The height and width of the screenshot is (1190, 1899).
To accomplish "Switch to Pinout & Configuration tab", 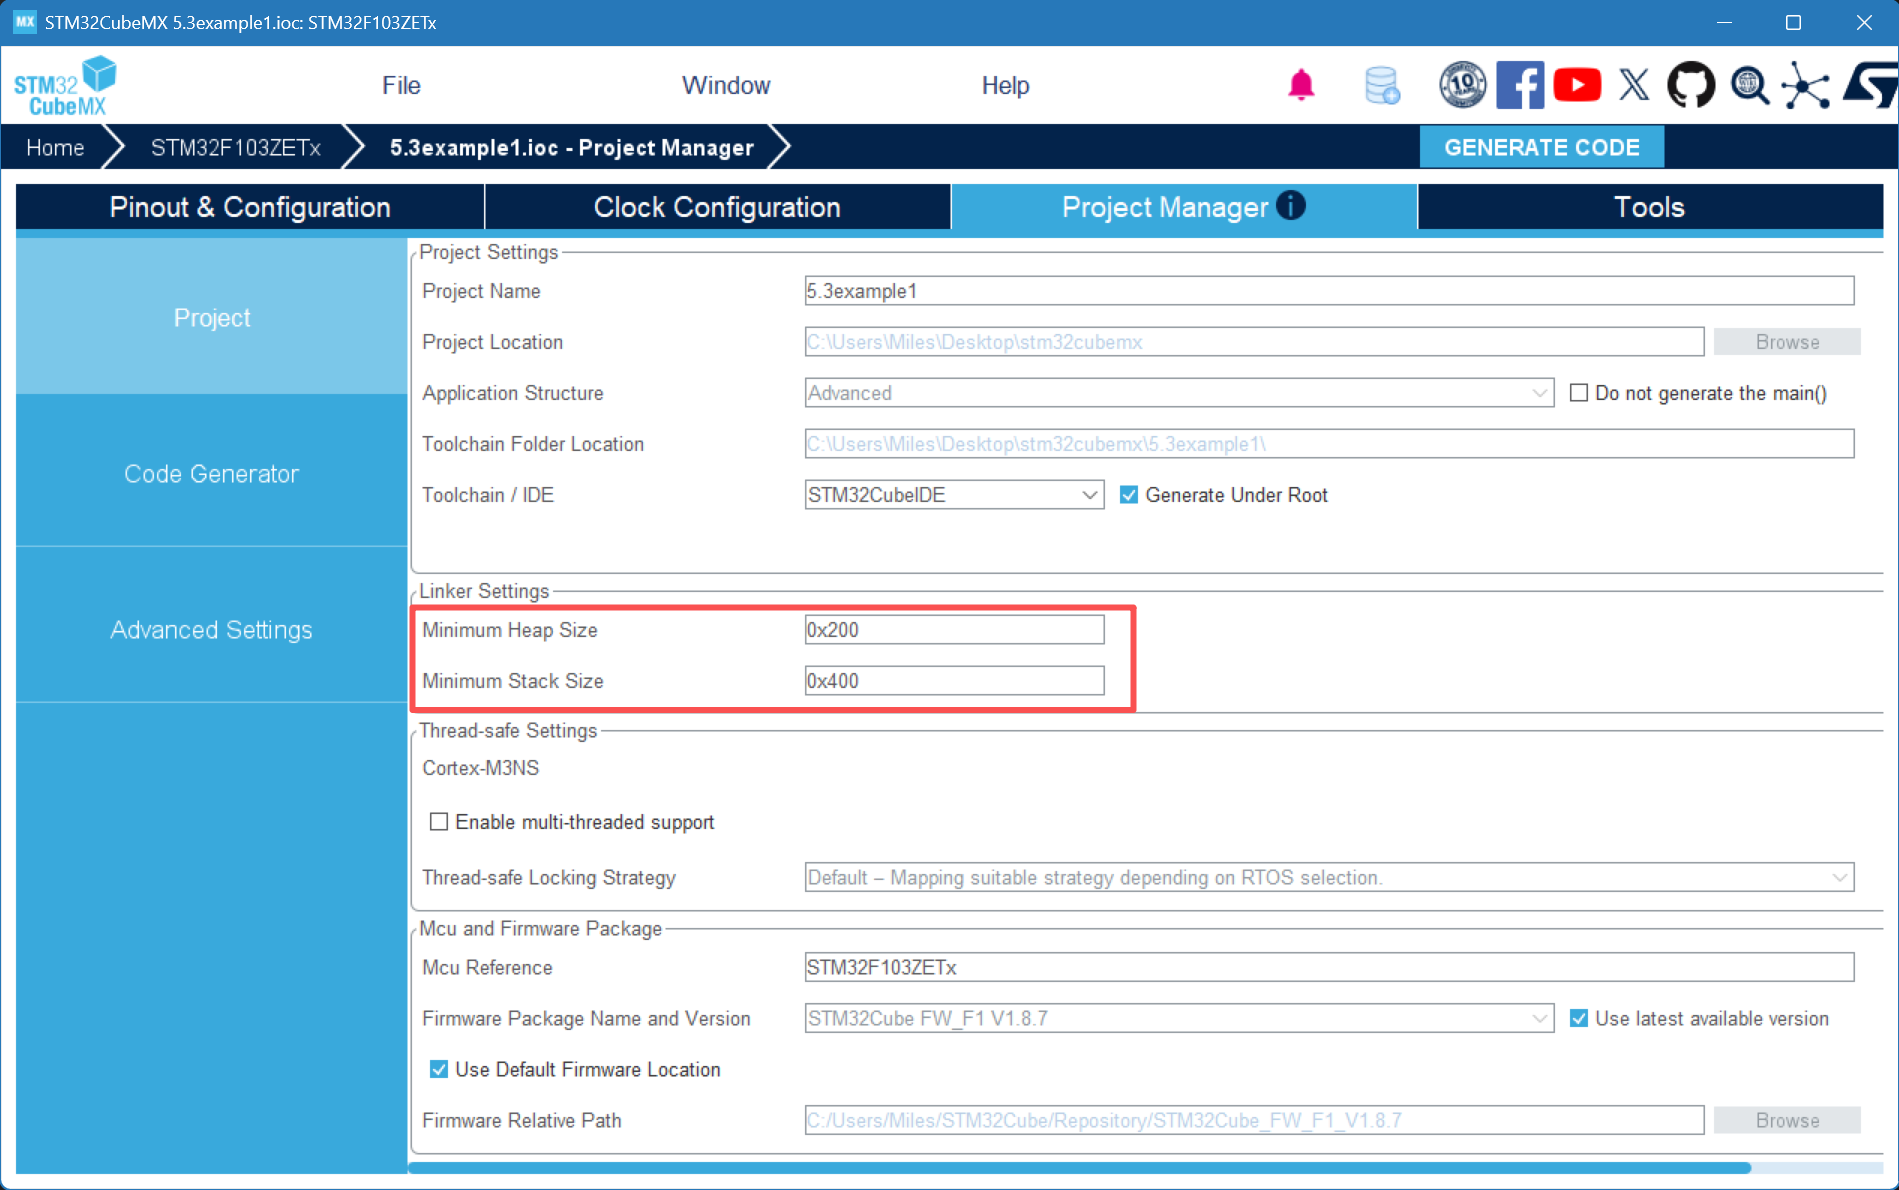I will 250,207.
